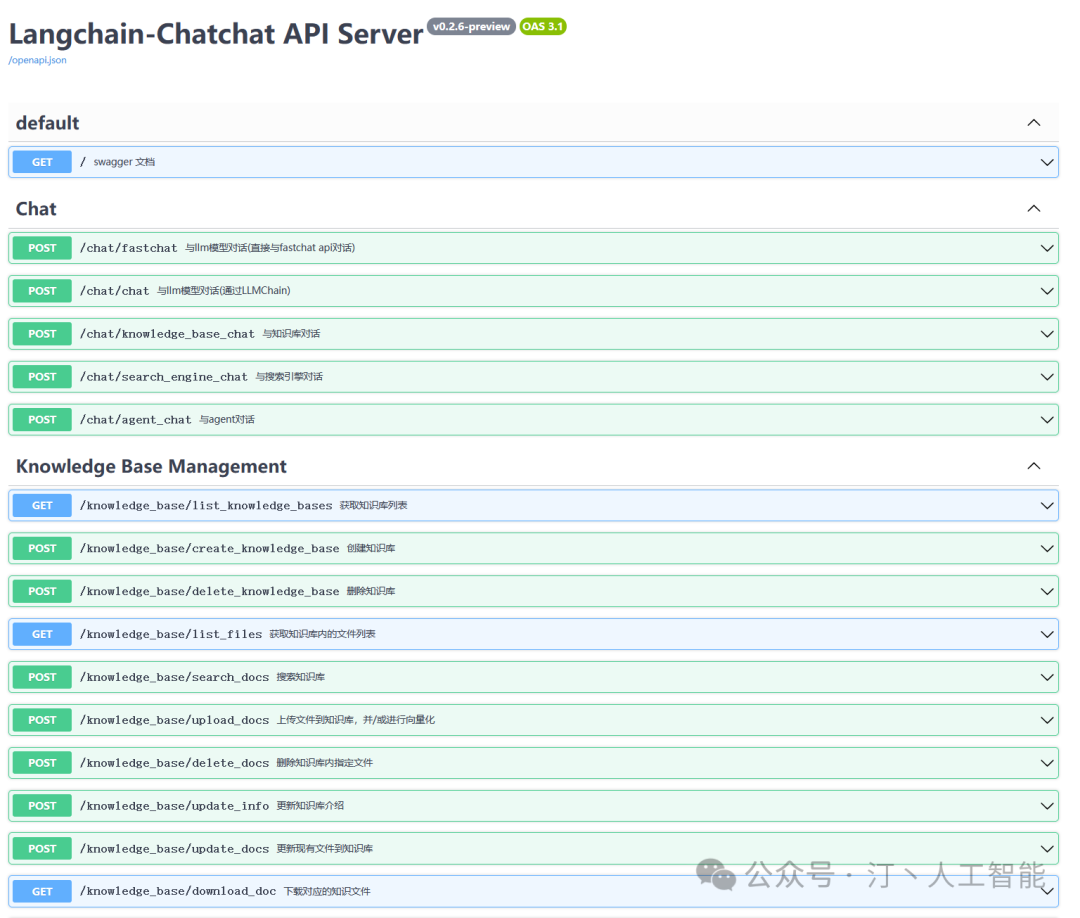1080x918 pixels.
Task: Click the POST badge for /chat/chat
Action: [42, 291]
